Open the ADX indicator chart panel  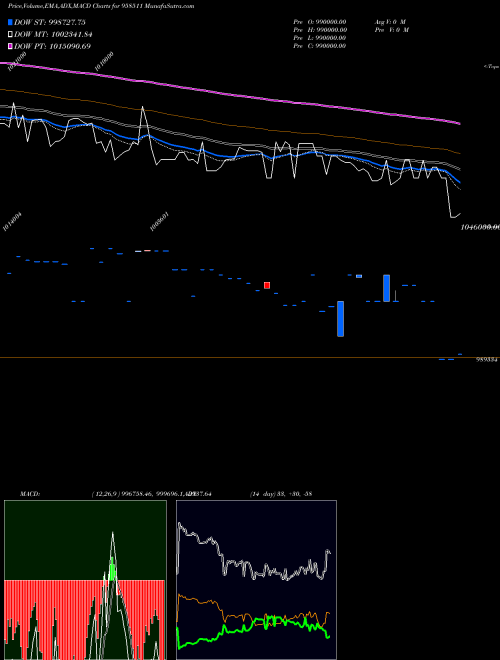point(256,580)
